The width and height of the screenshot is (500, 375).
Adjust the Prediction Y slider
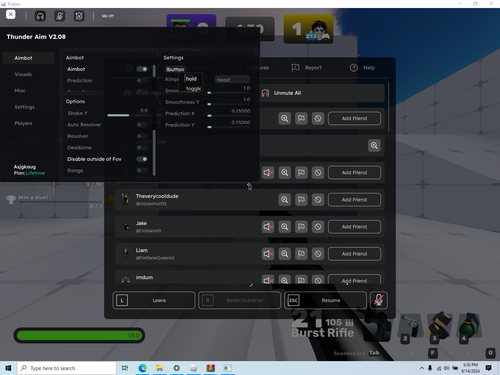coord(228,127)
